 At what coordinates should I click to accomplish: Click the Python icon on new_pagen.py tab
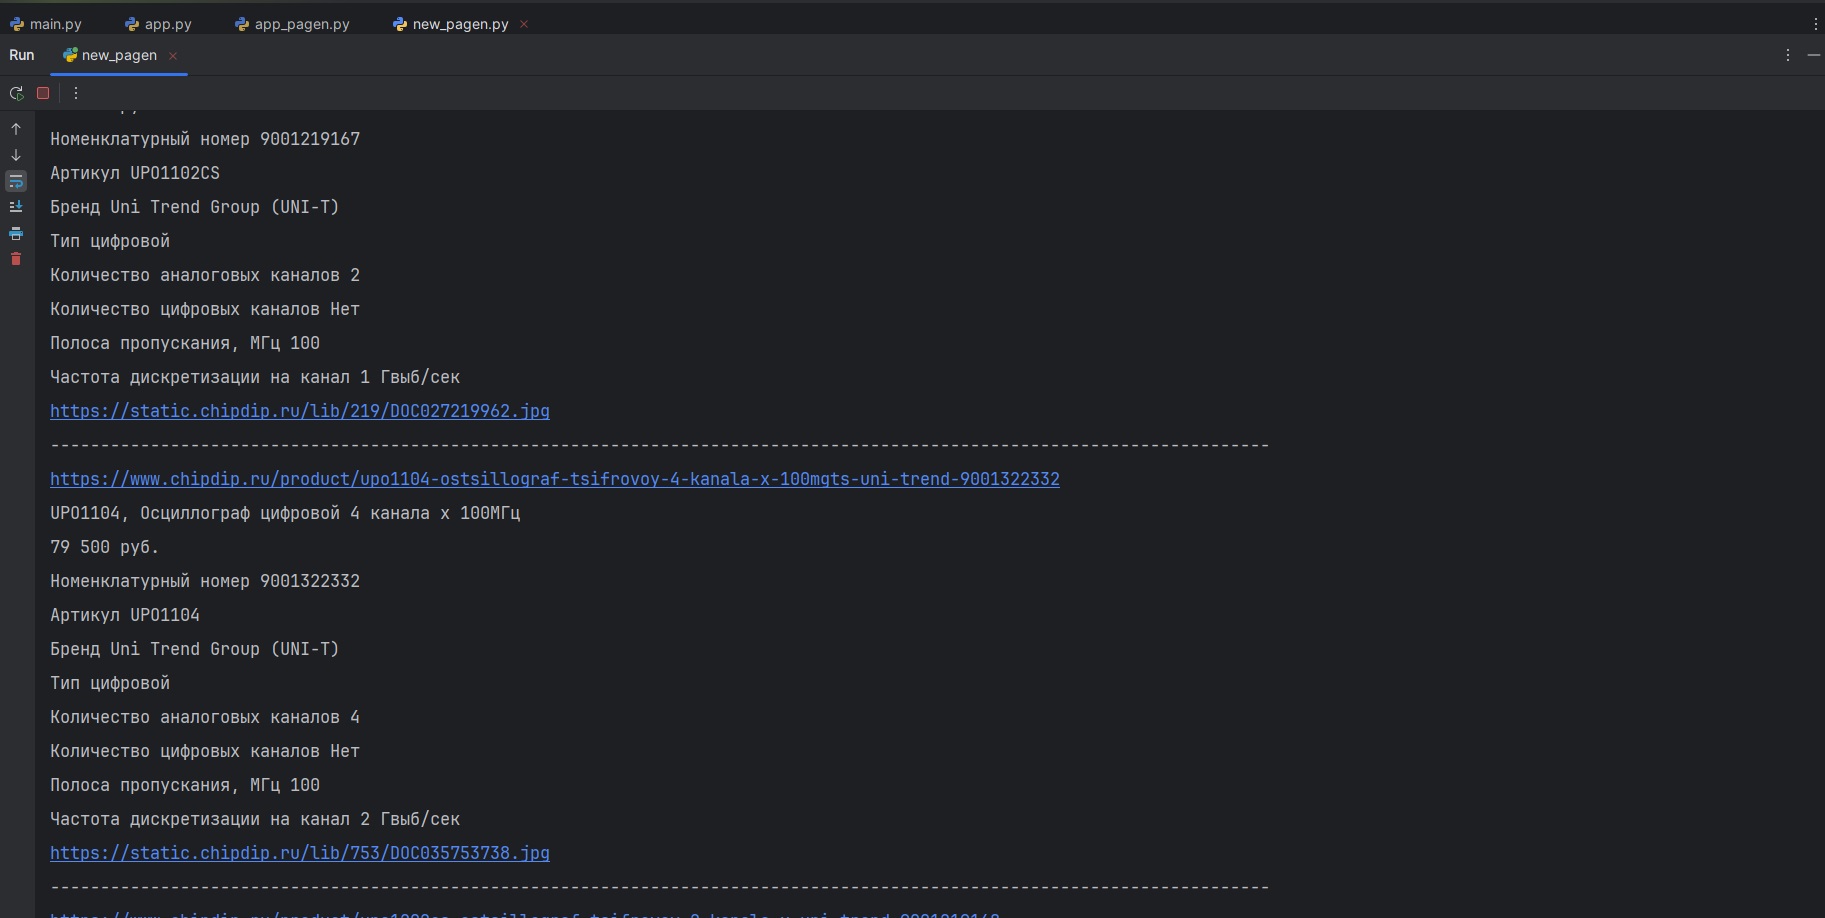(x=400, y=24)
